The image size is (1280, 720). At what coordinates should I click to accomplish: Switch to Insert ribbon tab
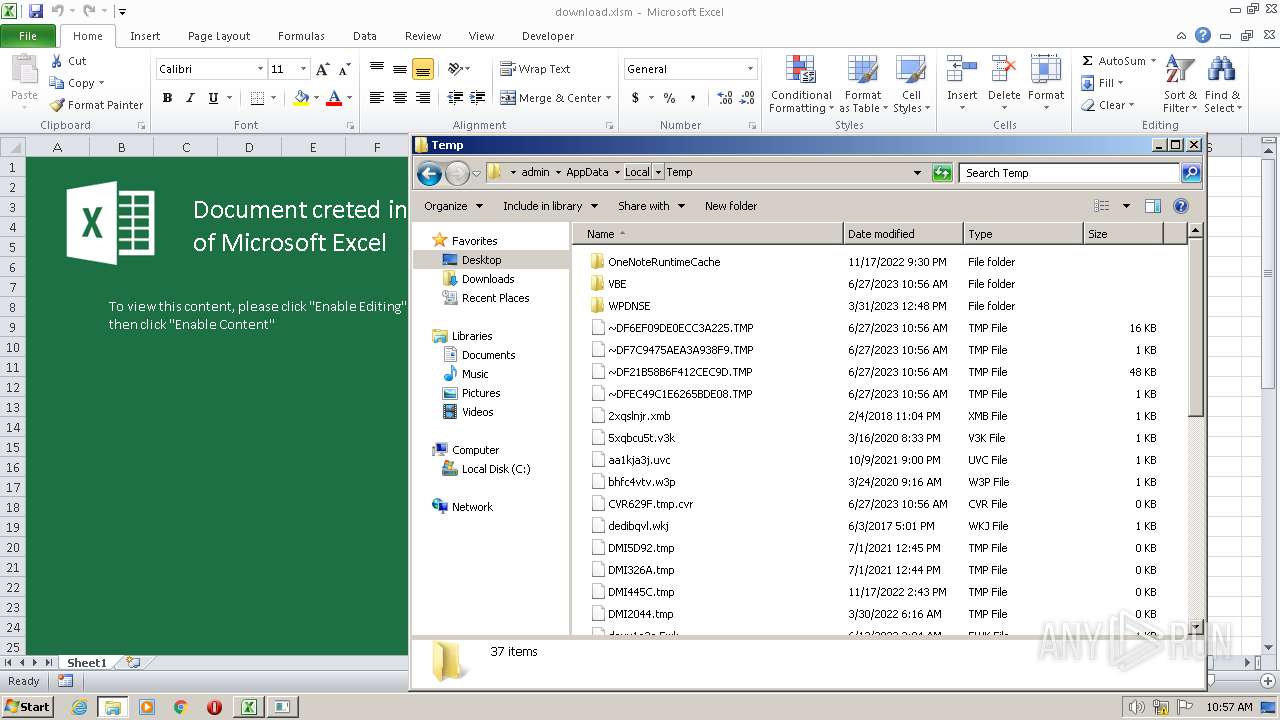pyautogui.click(x=145, y=36)
